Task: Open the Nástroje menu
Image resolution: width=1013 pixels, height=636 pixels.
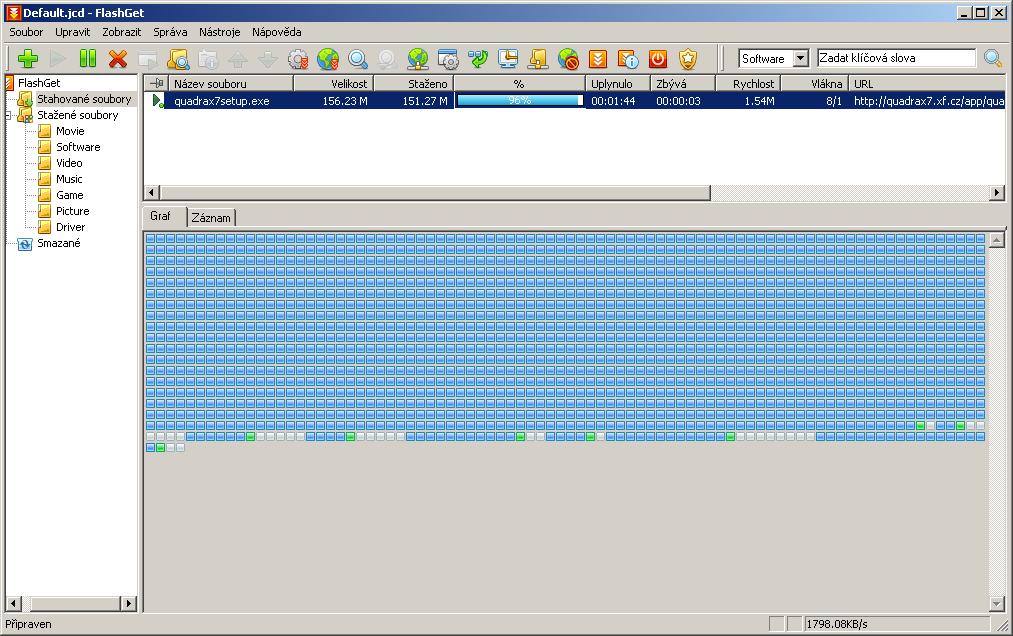Action: (219, 32)
